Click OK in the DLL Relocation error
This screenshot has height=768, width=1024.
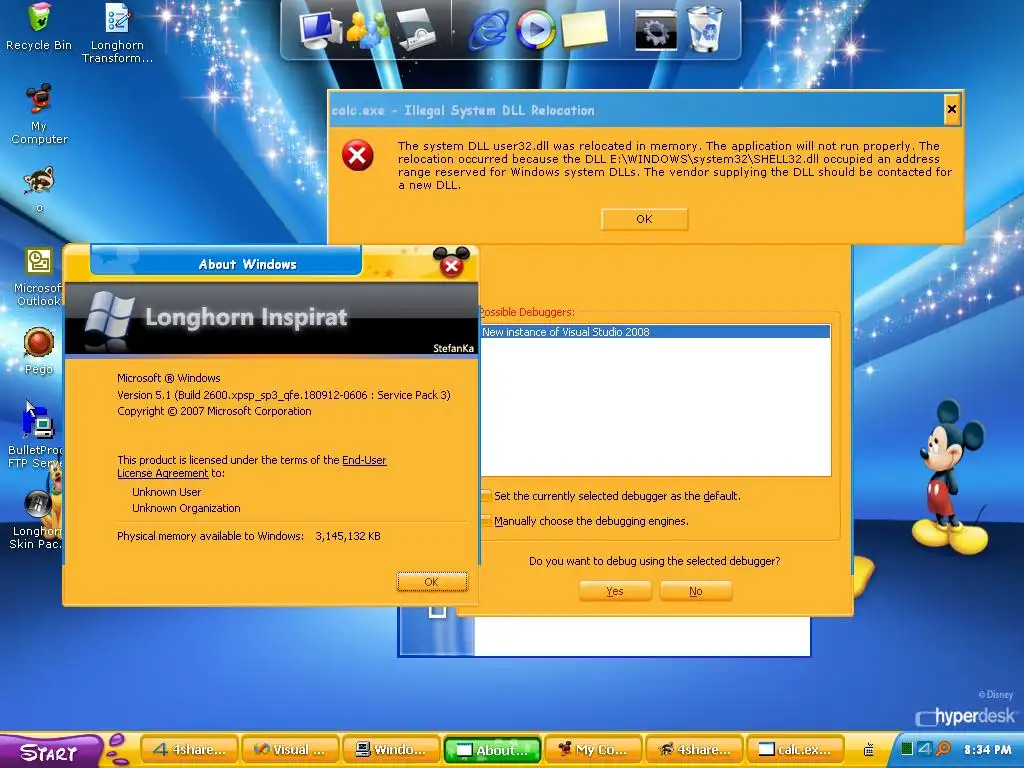644,219
